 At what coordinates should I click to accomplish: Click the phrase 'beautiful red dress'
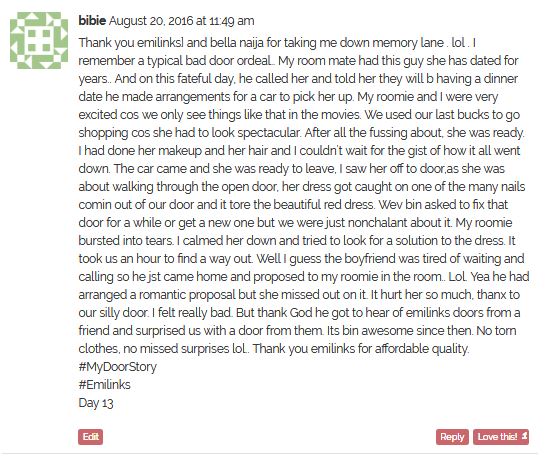[x=323, y=204]
